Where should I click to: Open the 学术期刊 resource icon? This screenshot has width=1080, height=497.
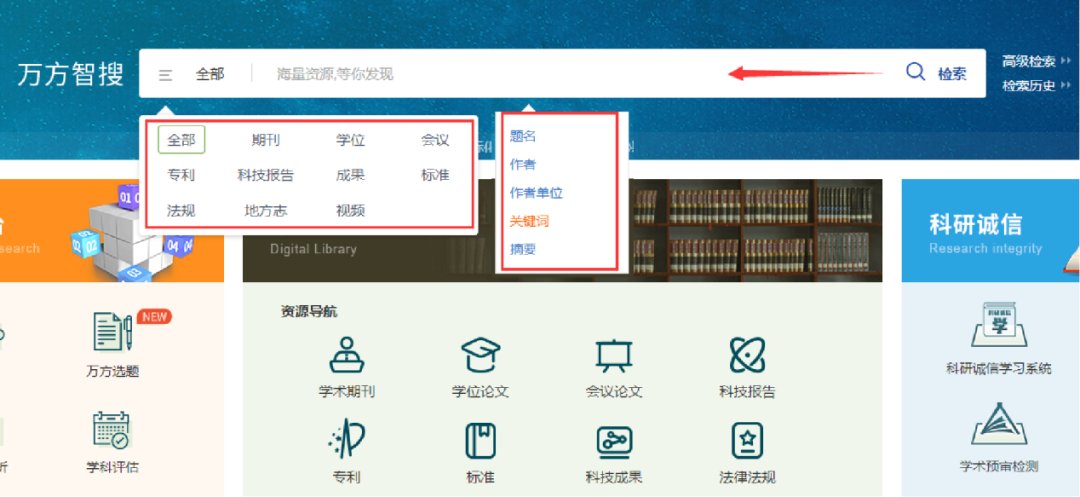click(x=346, y=355)
